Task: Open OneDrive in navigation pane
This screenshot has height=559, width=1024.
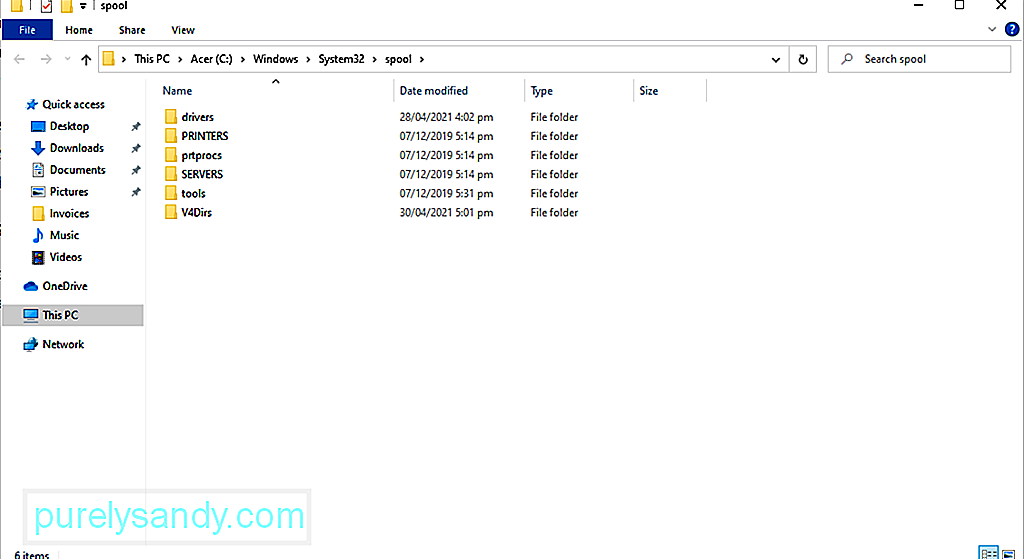Action: pyautogui.click(x=65, y=286)
